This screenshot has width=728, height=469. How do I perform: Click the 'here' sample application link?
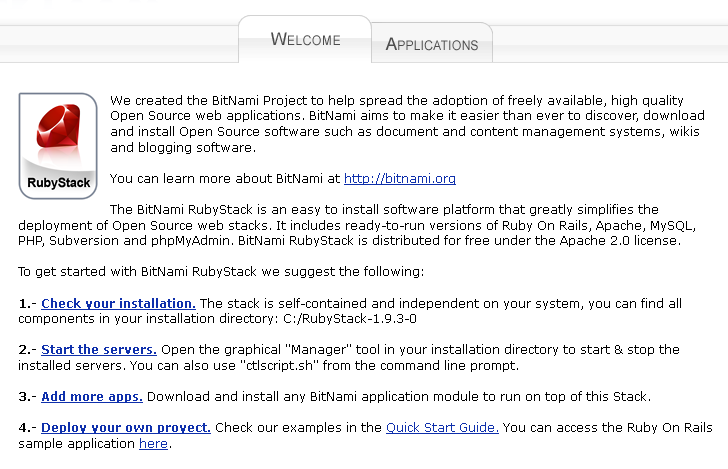[153, 443]
